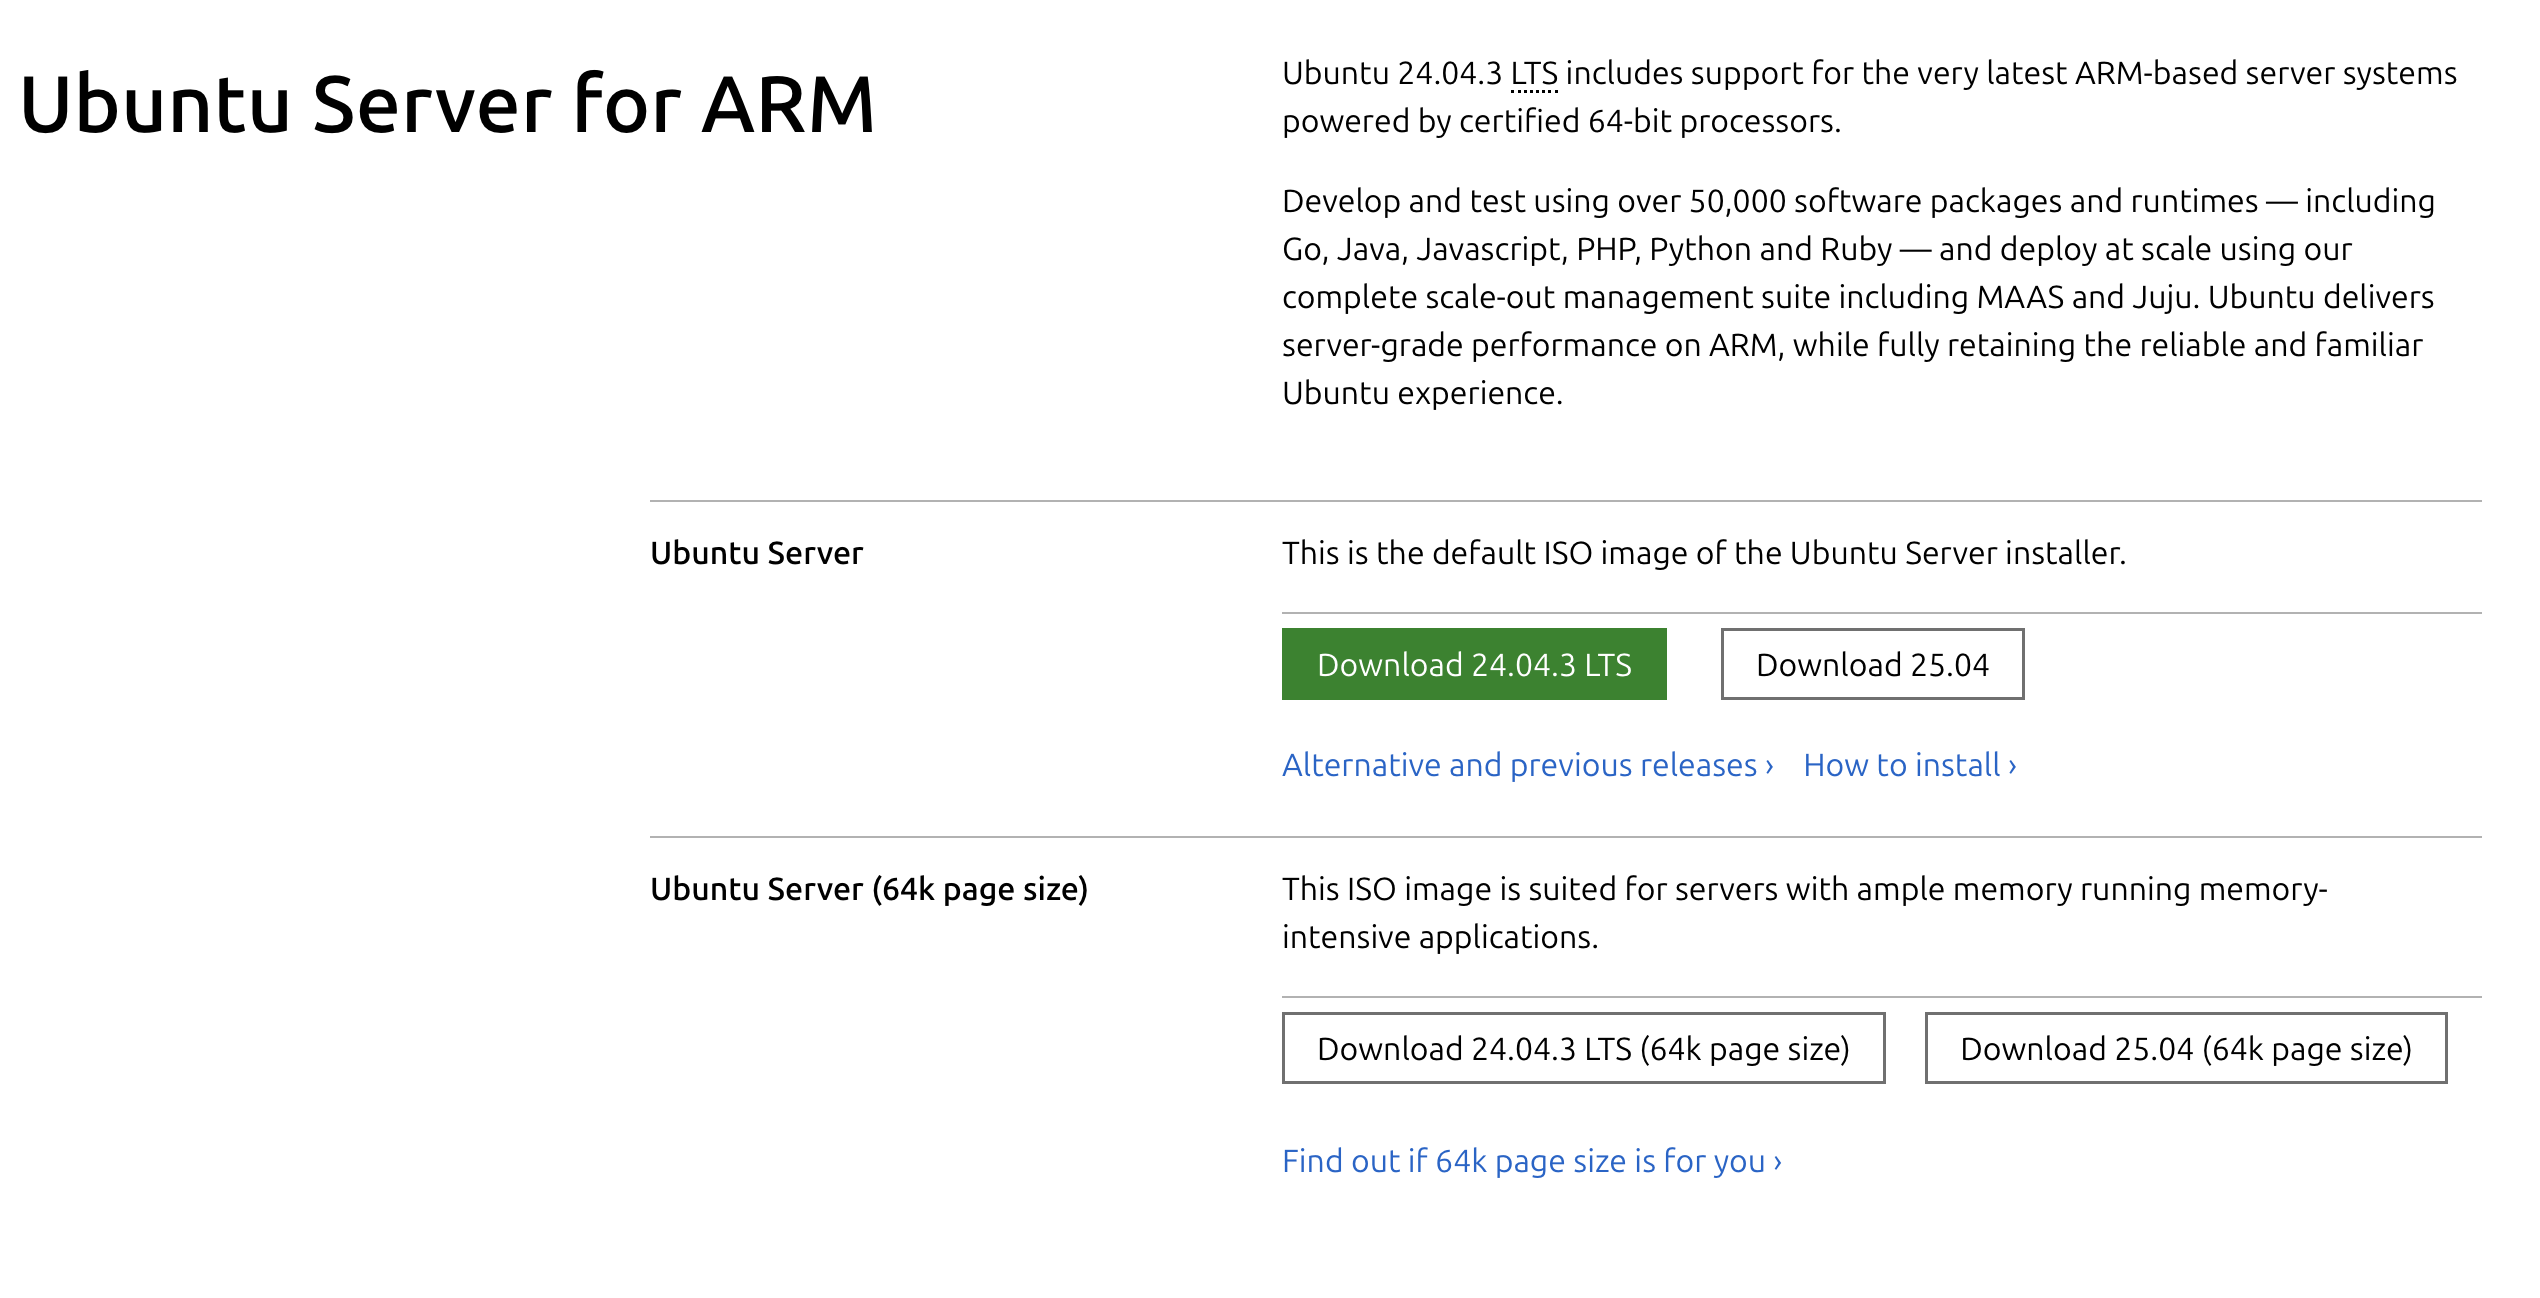Open the How to install link

tap(1910, 765)
